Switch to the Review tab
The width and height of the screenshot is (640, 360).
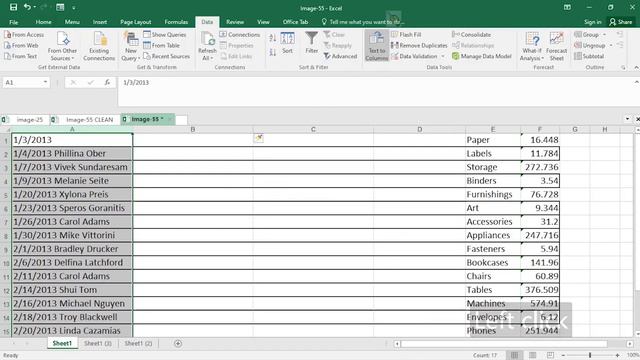coord(235,22)
